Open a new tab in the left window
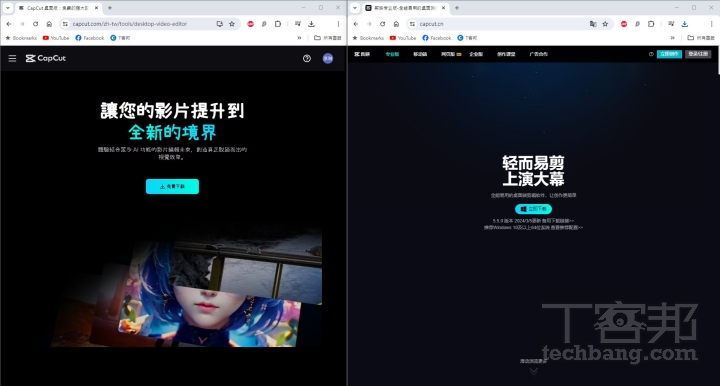The image size is (720, 386). point(110,8)
